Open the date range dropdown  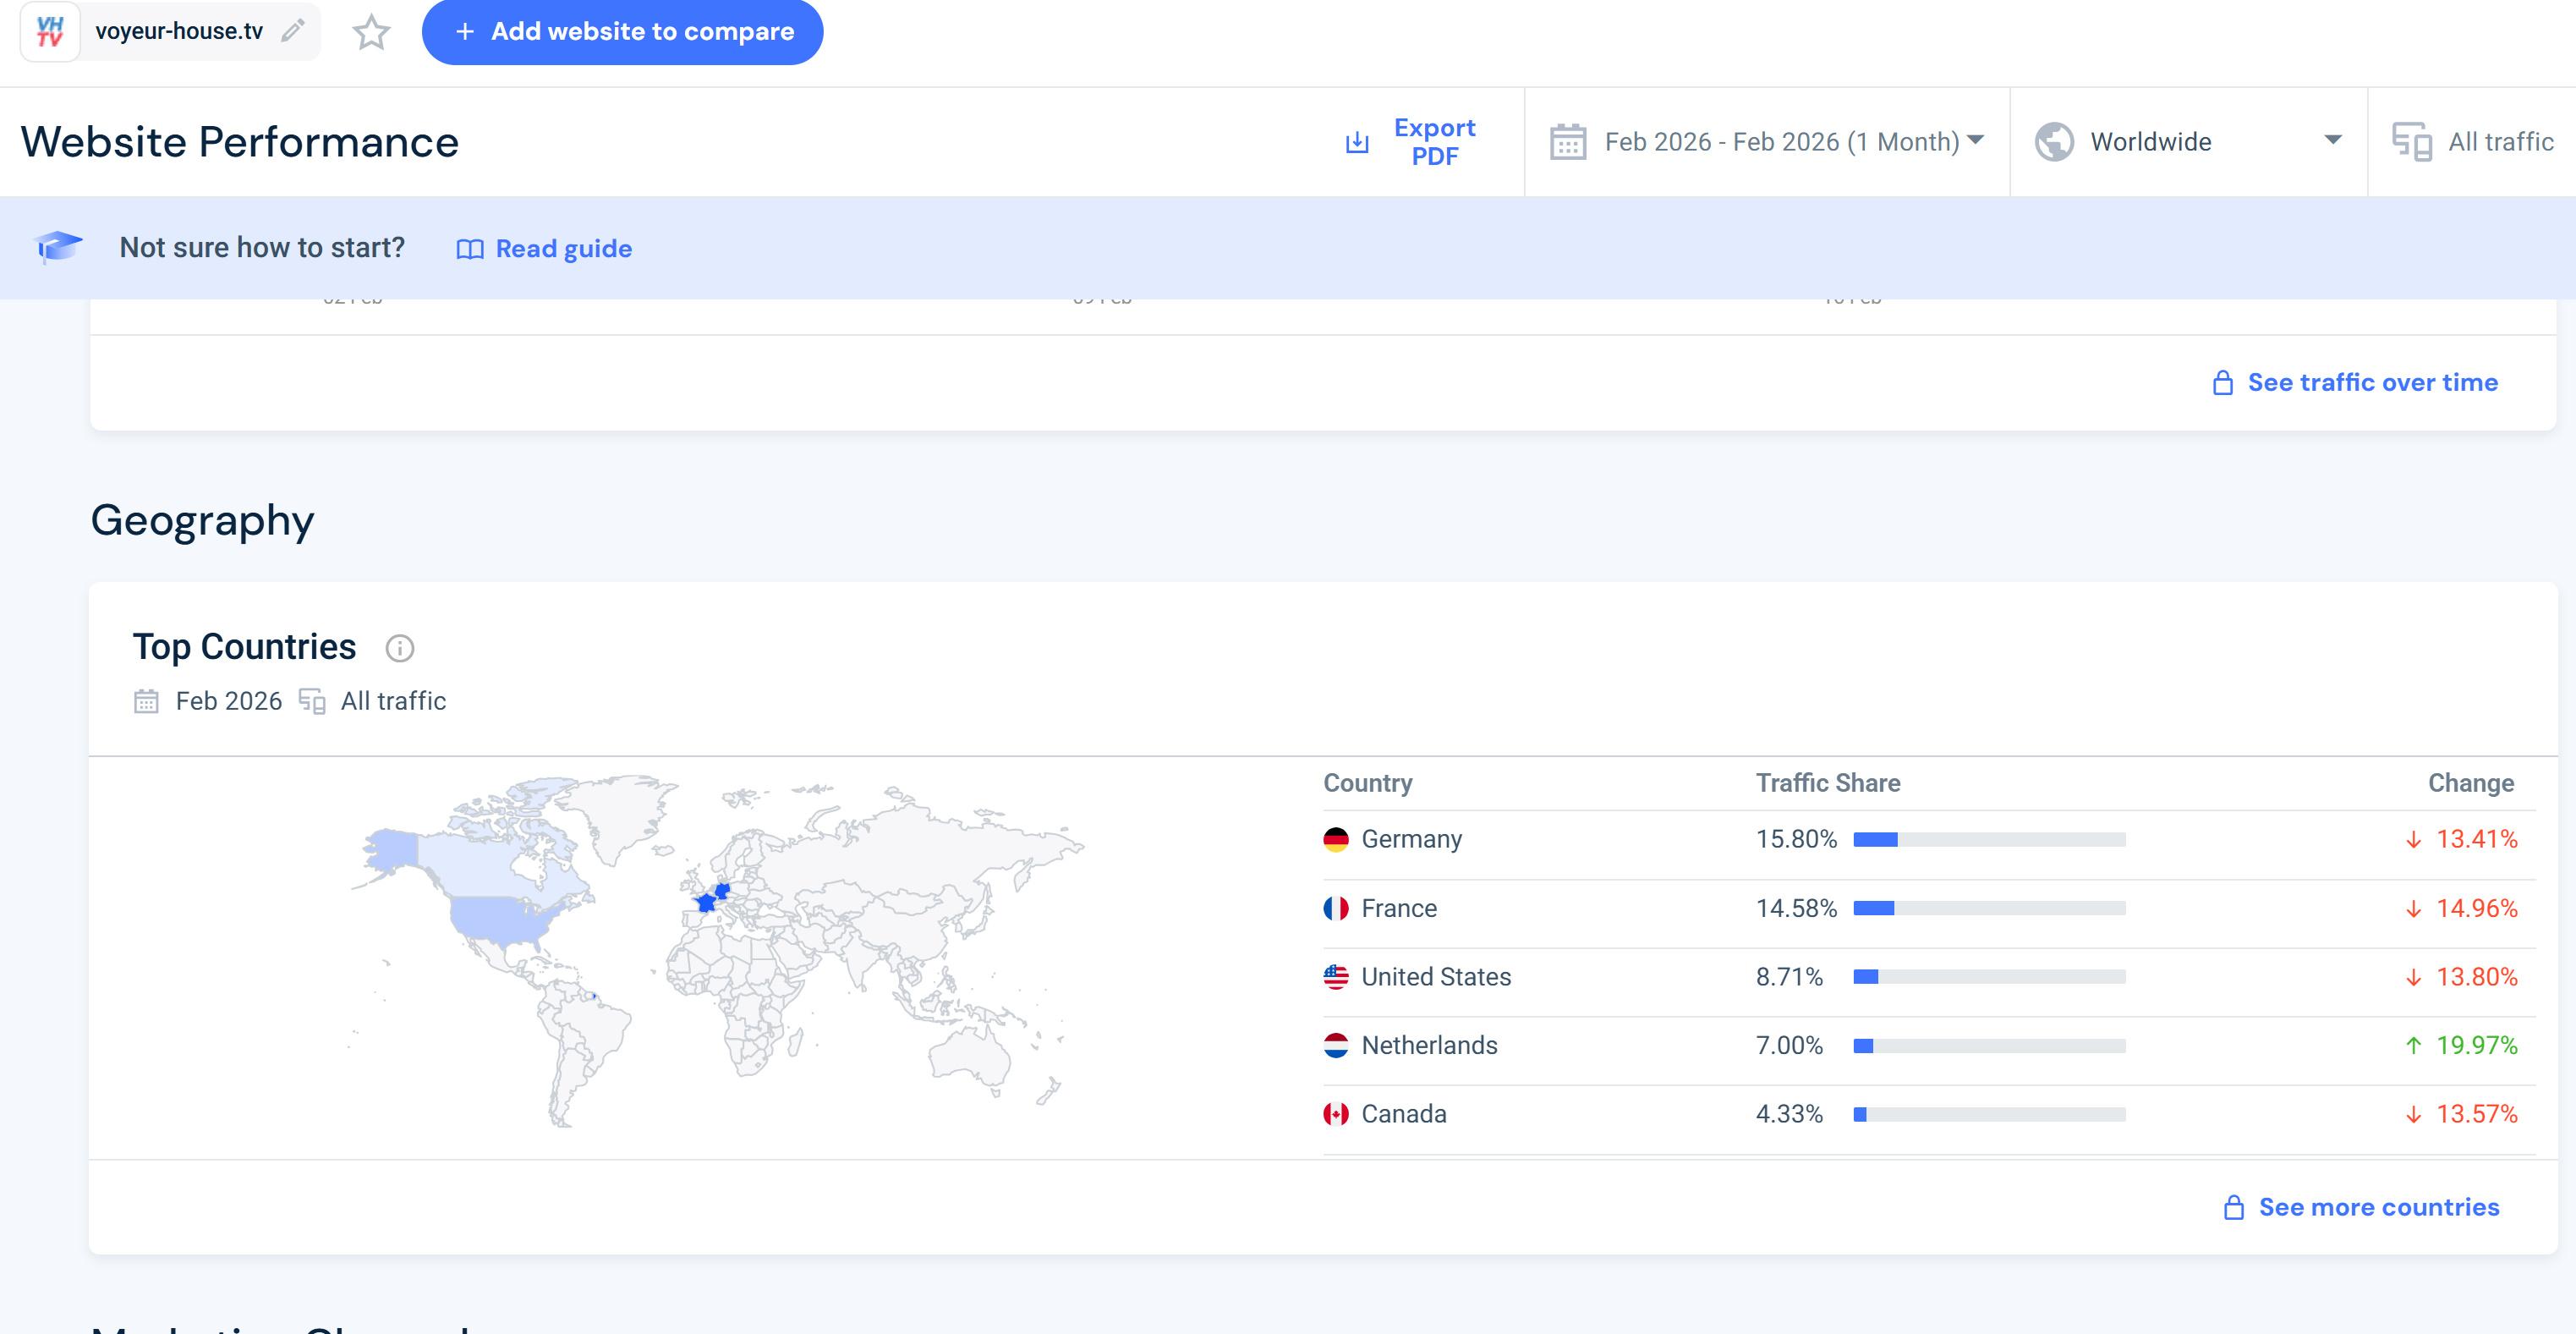(x=1782, y=142)
